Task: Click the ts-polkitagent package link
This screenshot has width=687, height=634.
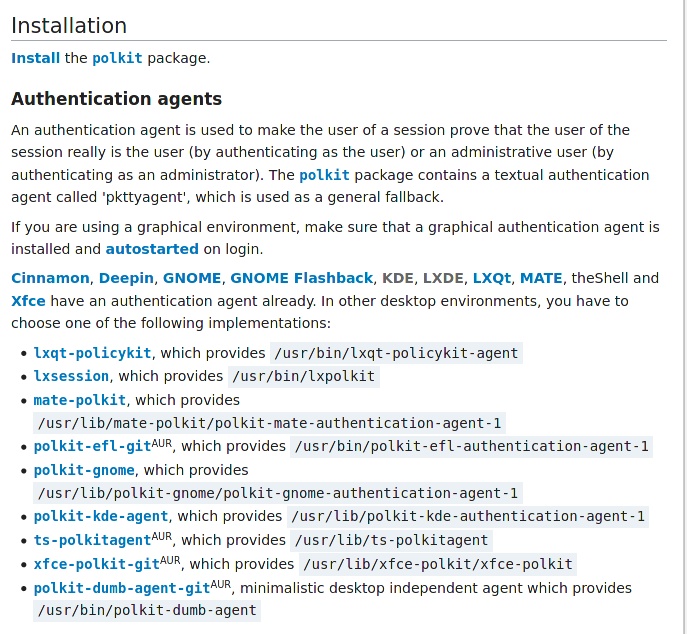Action: point(92,541)
